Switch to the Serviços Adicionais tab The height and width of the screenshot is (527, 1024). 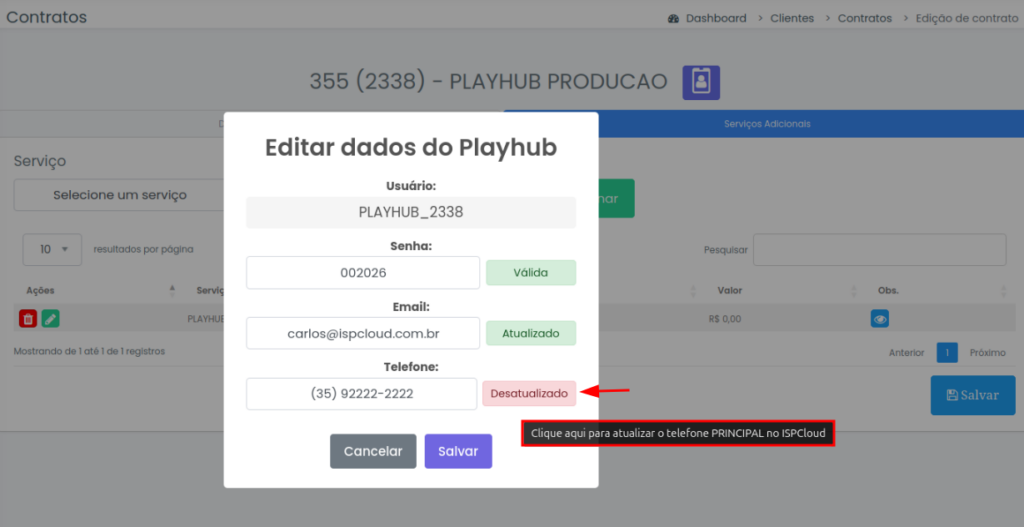click(x=767, y=123)
